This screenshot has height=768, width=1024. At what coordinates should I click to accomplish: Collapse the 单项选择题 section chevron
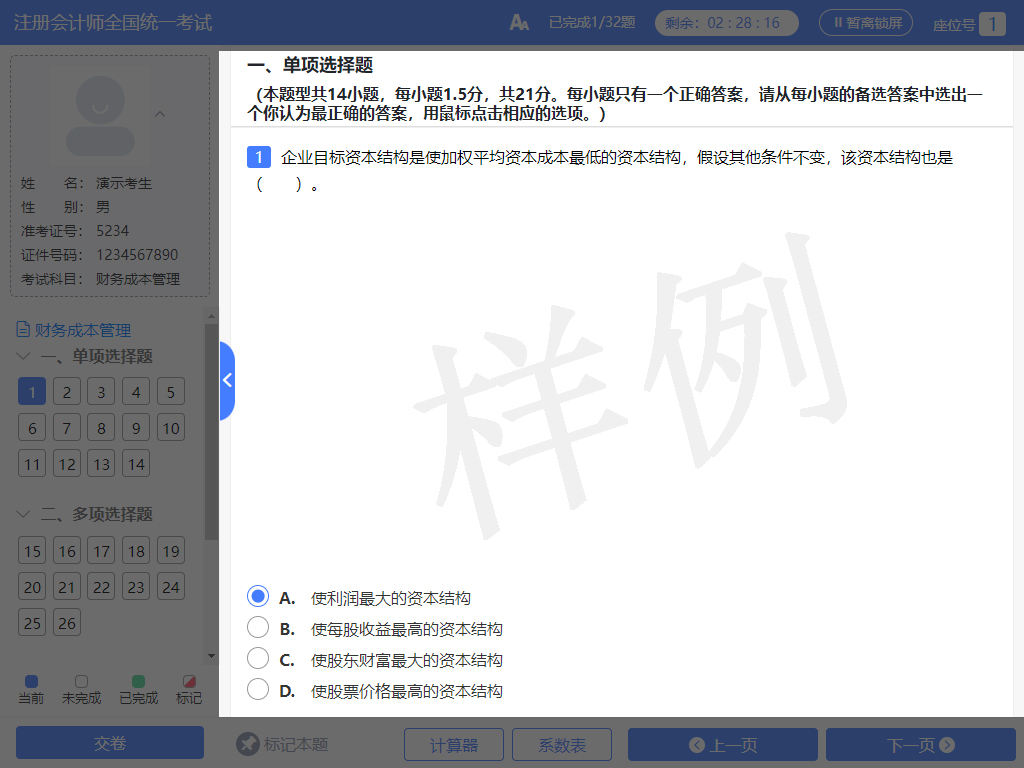23,356
